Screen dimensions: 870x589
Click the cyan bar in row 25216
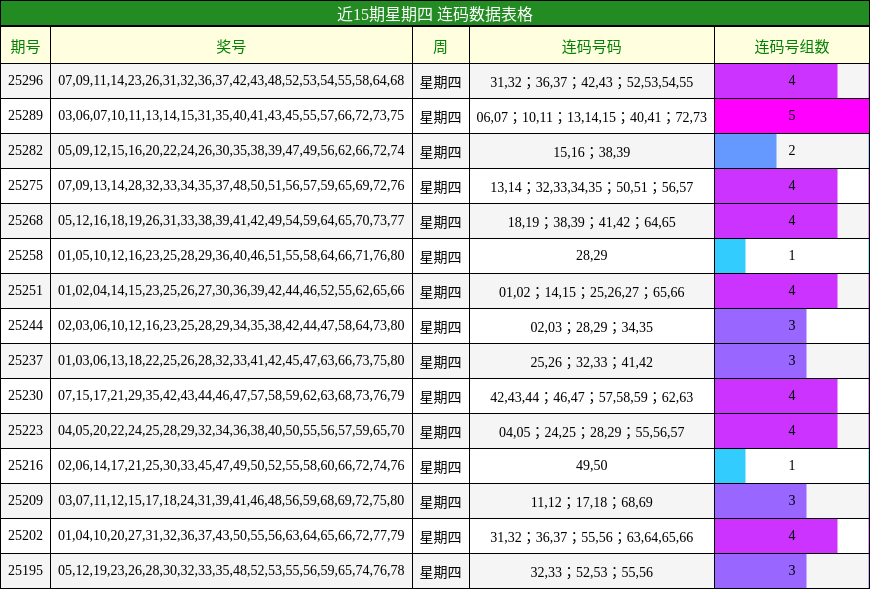(730, 467)
